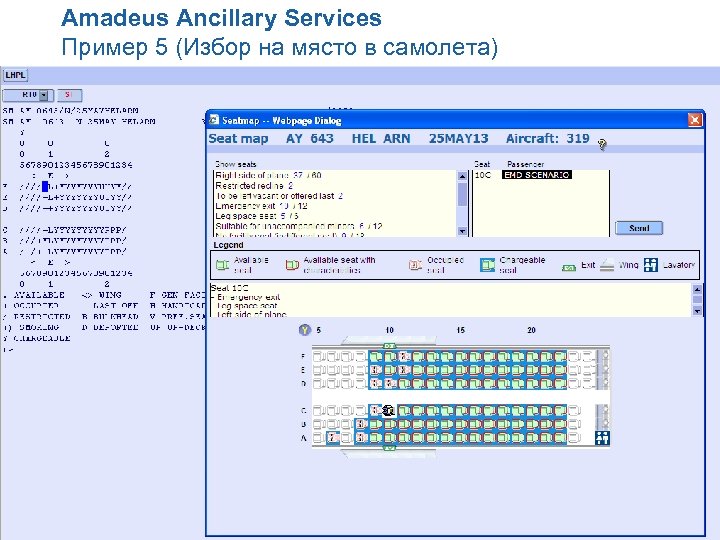Select available seat 15F

[x=461, y=357]
